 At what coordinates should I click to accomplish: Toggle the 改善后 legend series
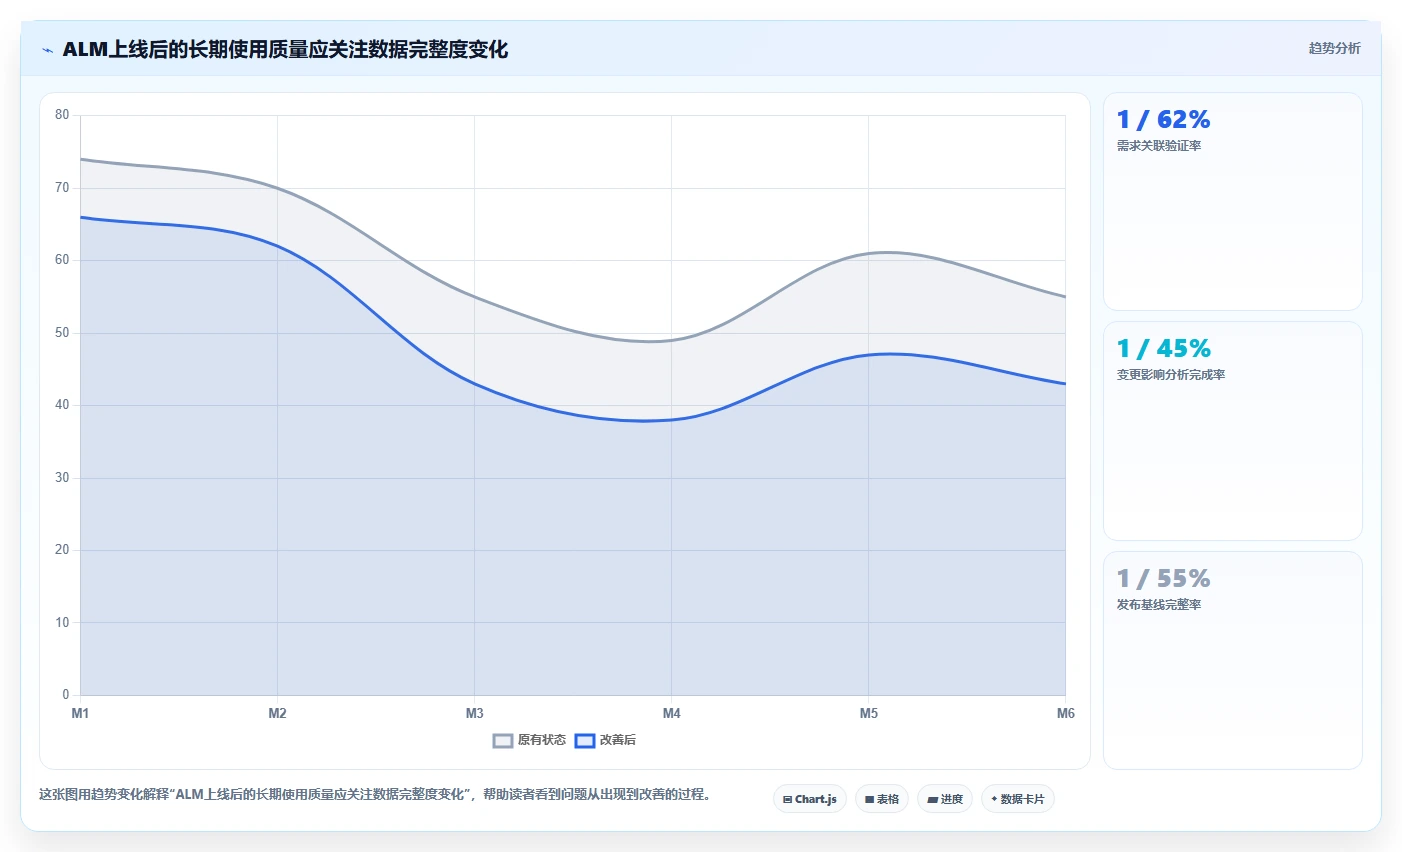pos(606,740)
